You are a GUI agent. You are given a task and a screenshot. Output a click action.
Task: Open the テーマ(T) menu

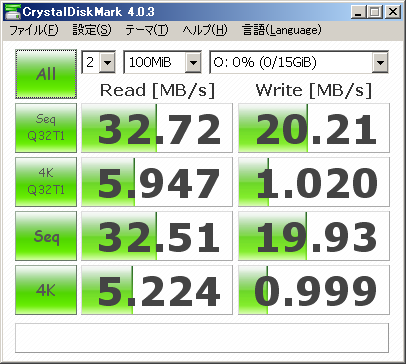(147, 31)
